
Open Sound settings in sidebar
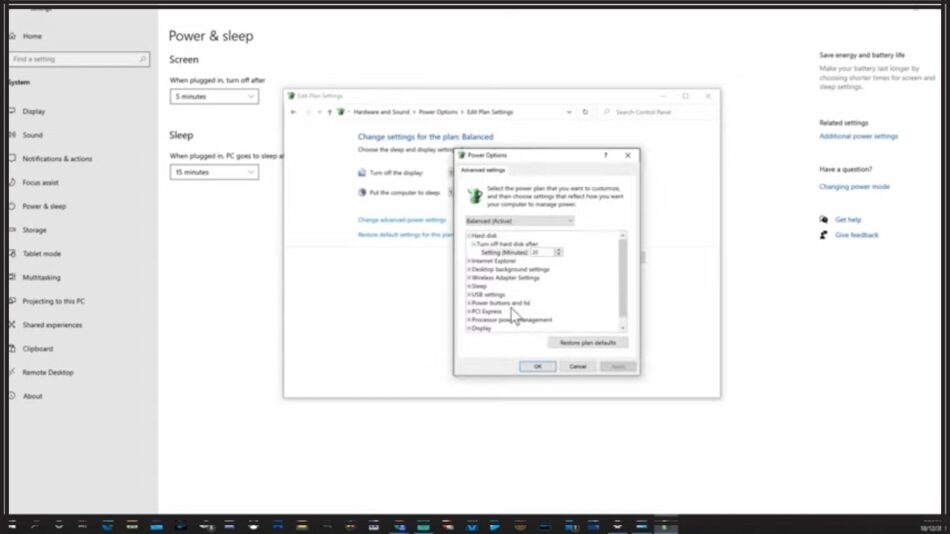point(32,135)
